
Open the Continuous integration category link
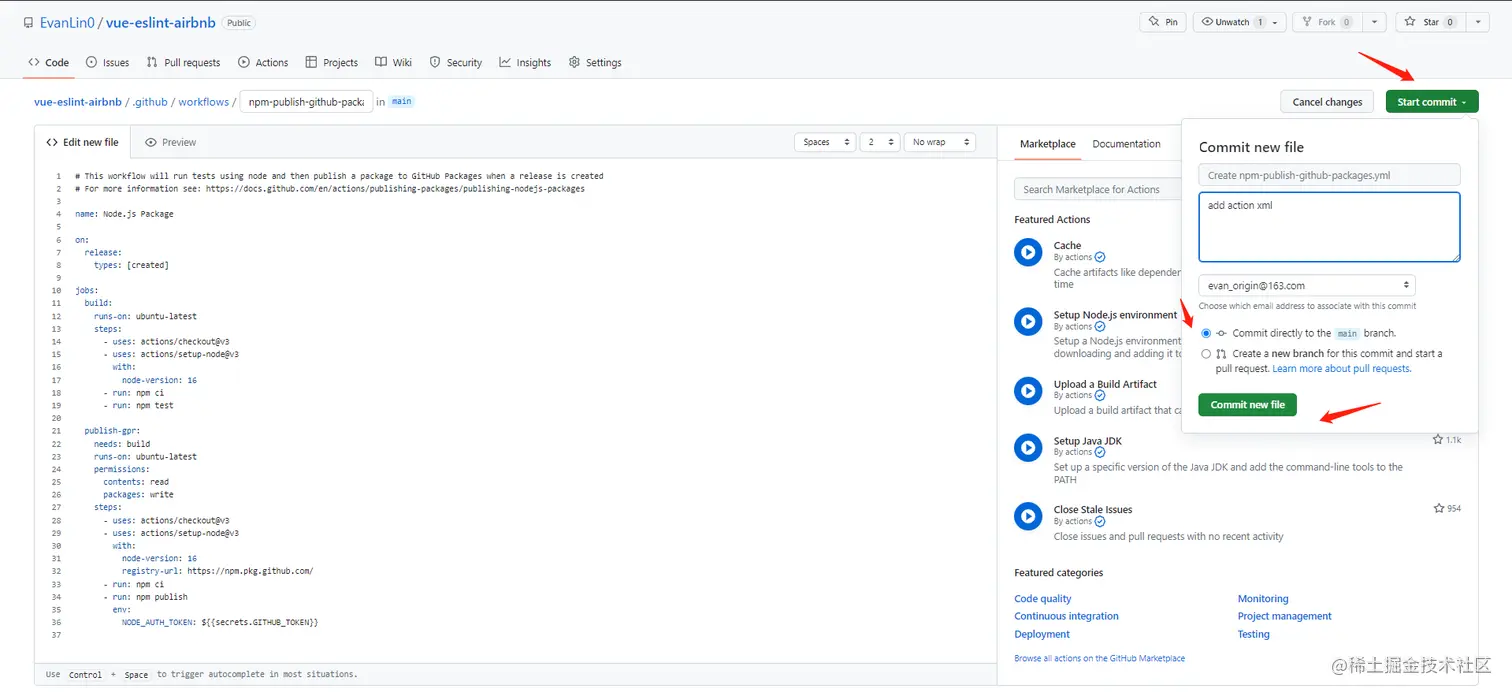[1066, 616]
